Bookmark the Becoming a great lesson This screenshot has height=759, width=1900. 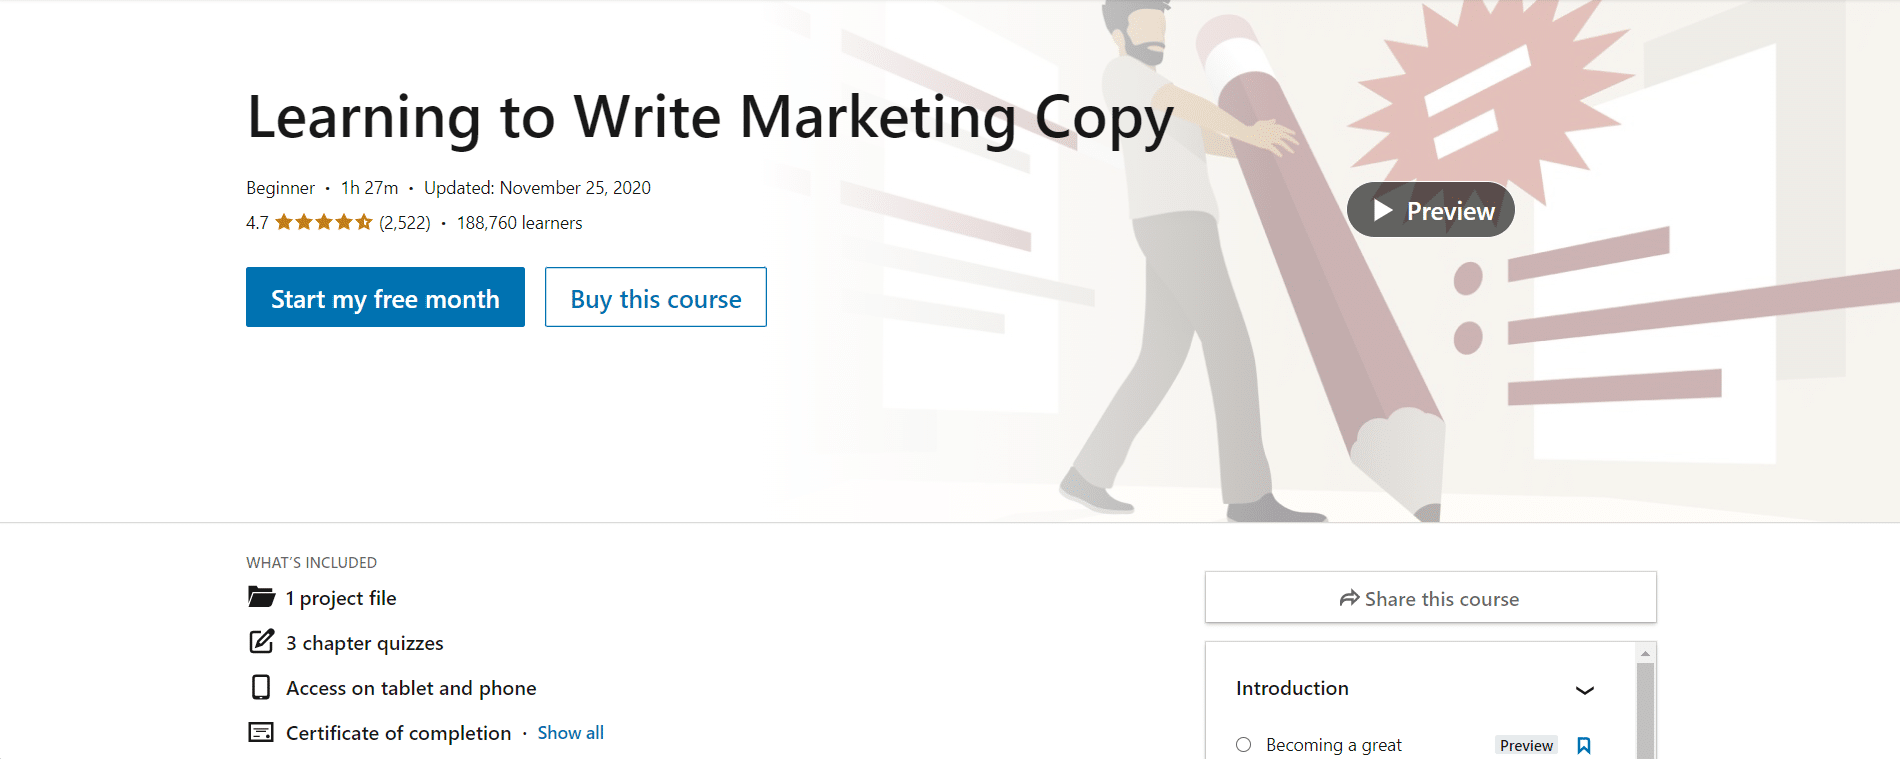[1583, 744]
